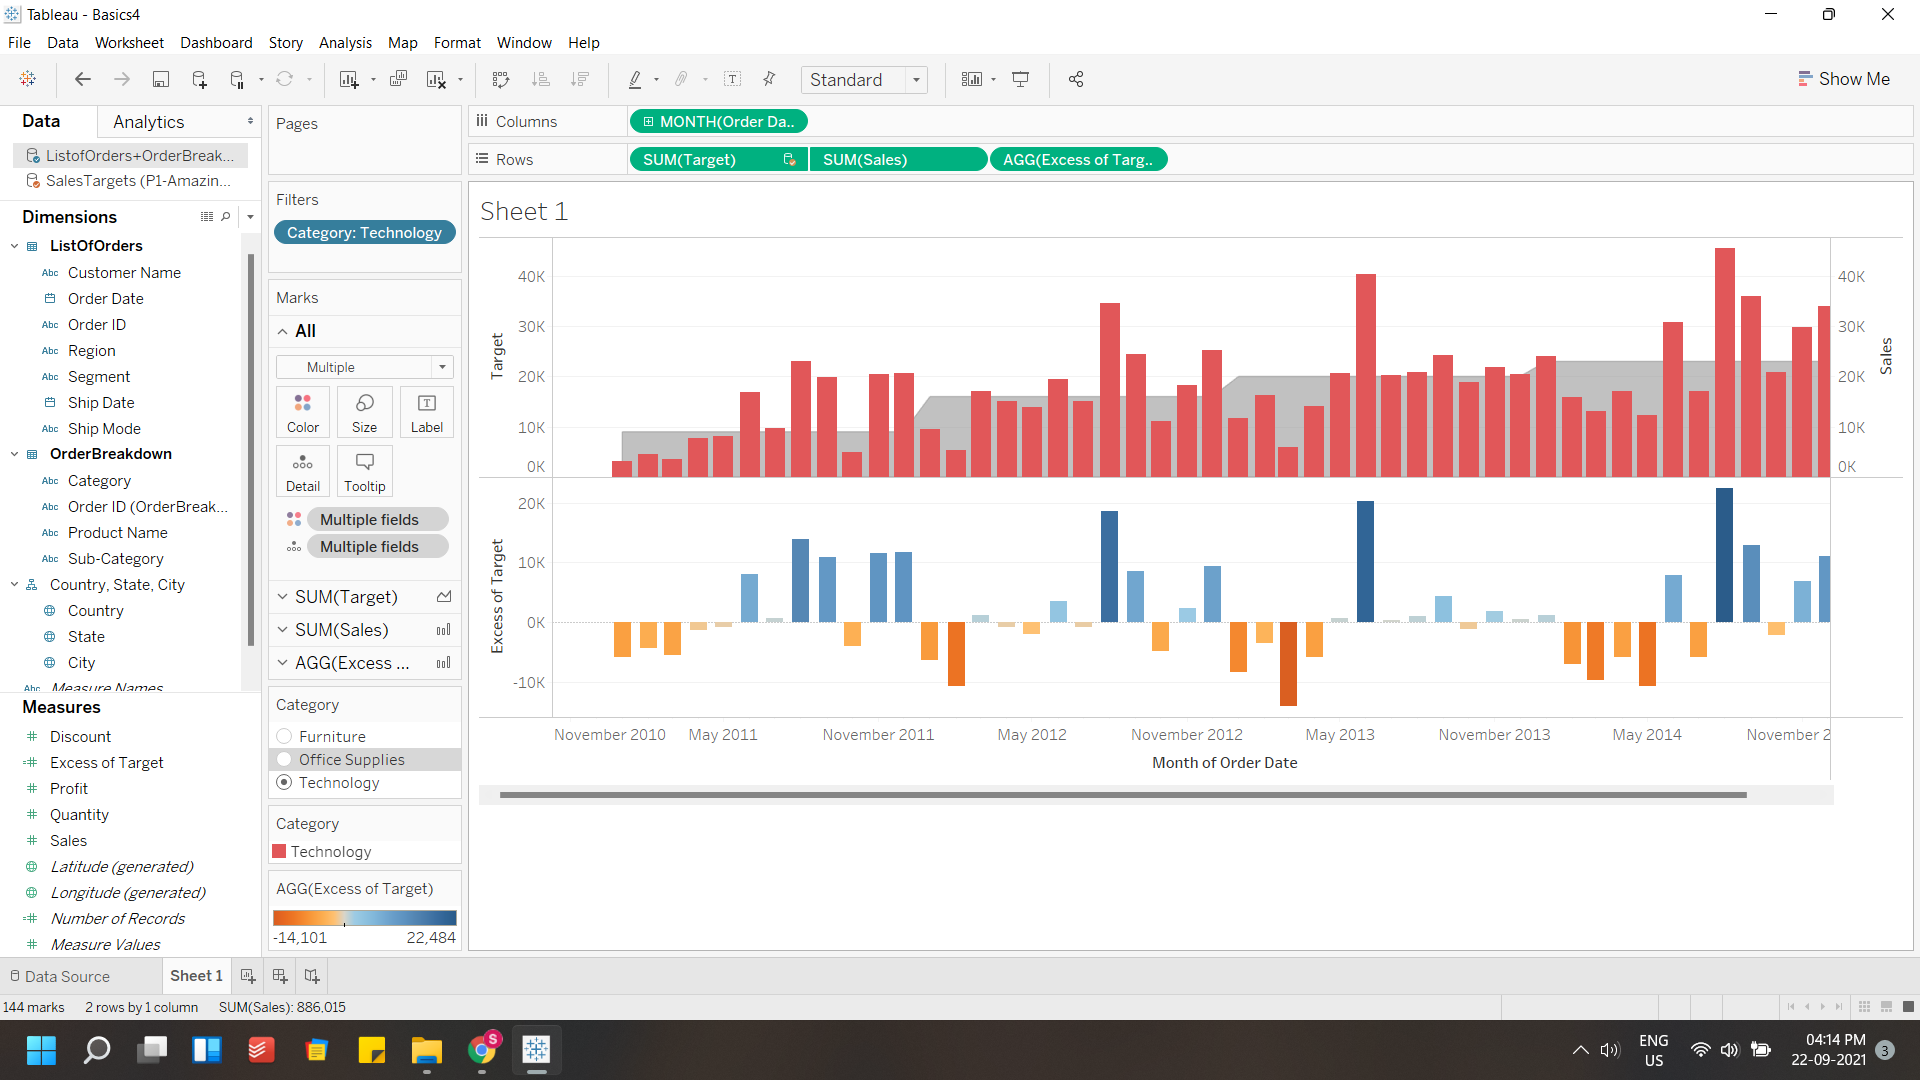Screen dimensions: 1920x1080
Task: Click the Share workbook icon
Action: (1076, 79)
